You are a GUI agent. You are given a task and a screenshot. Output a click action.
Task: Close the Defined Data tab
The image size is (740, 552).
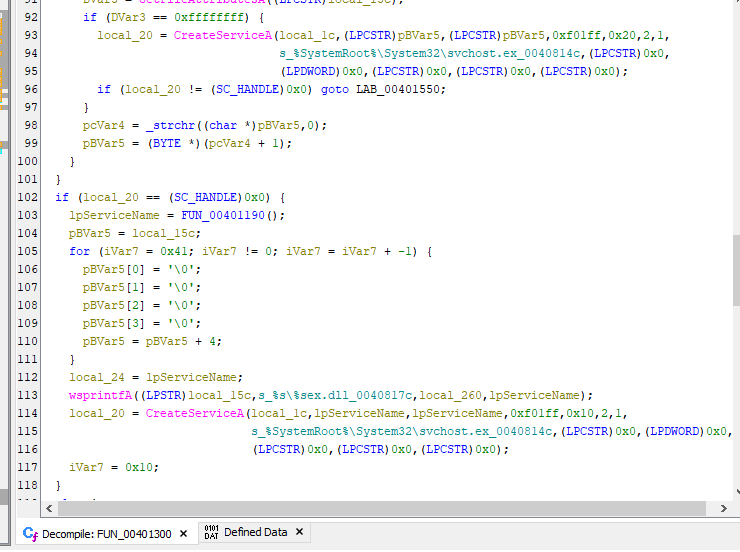point(301,533)
